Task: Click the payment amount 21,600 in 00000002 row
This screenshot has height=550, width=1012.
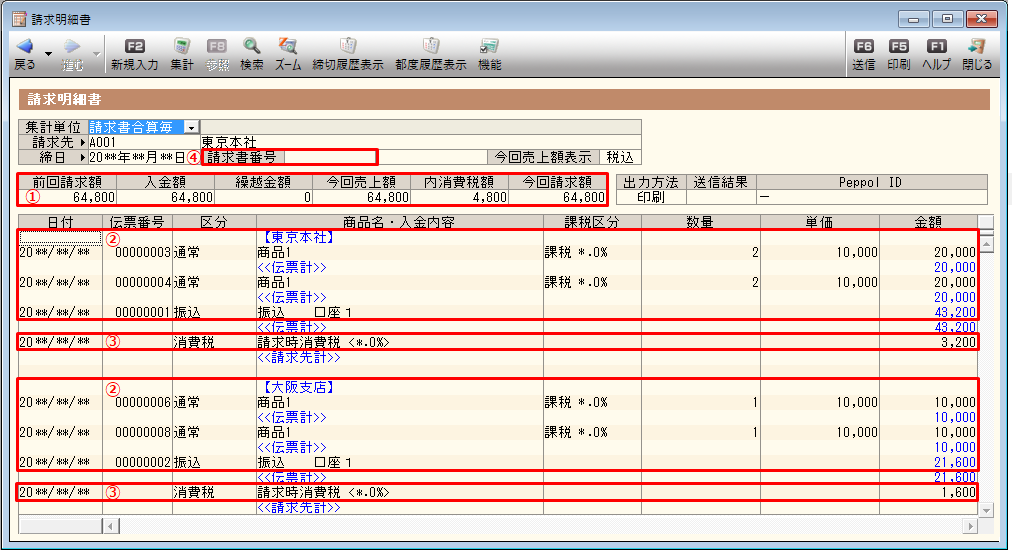Action: coord(955,462)
